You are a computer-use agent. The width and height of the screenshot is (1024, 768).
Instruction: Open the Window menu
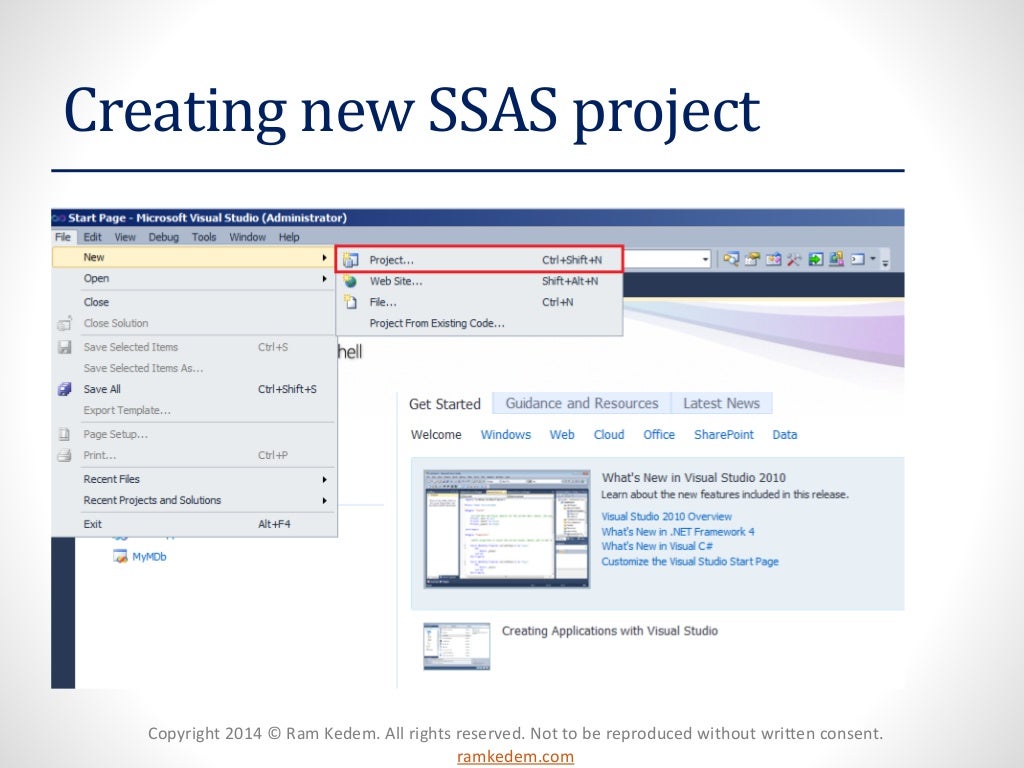tap(248, 237)
